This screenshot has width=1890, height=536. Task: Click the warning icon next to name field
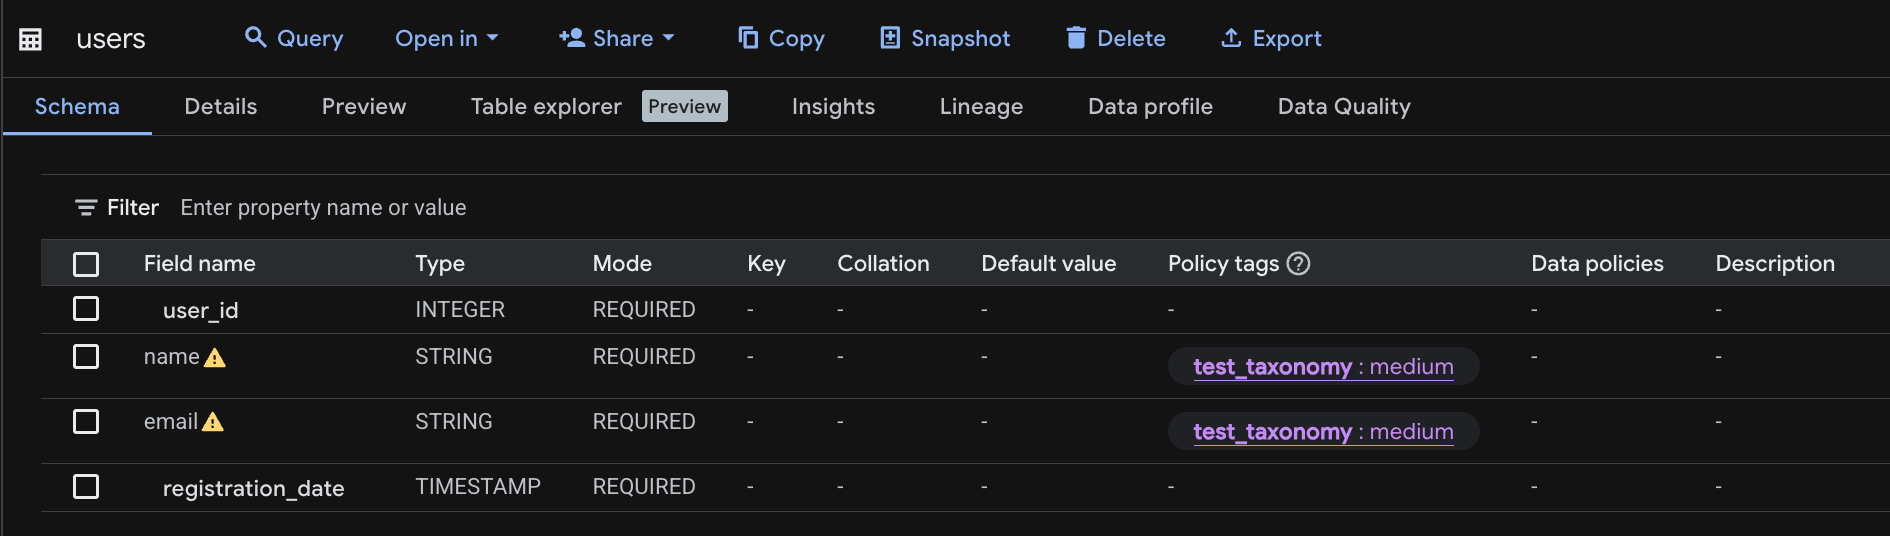[215, 358]
